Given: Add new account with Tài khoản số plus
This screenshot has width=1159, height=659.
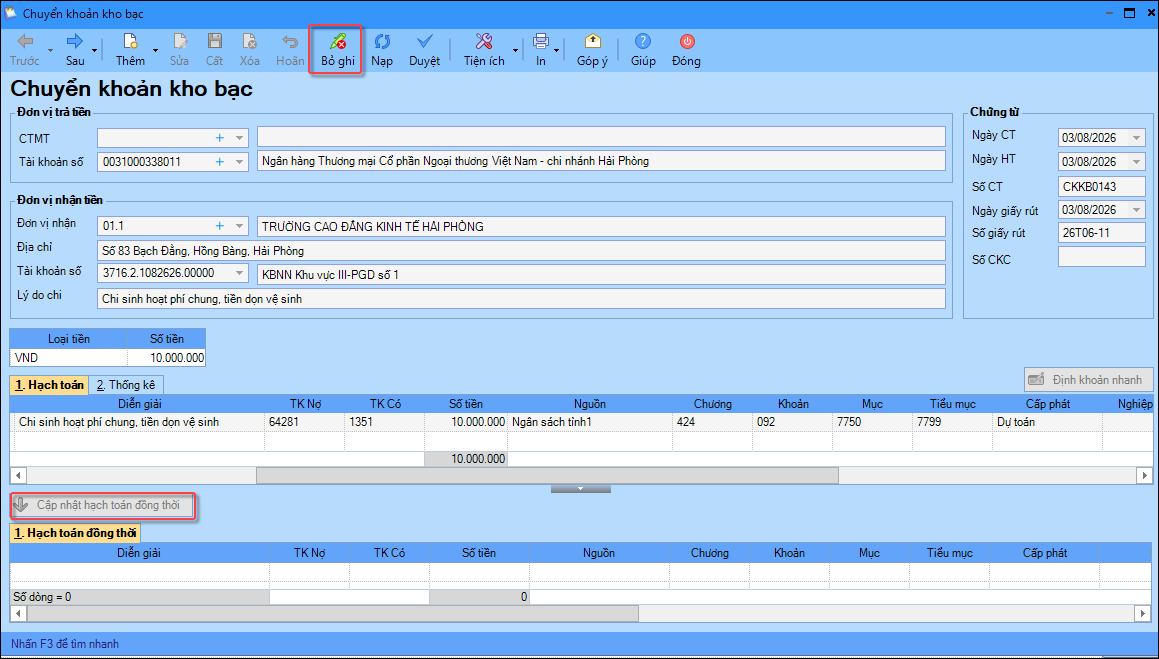Looking at the screenshot, I should (219, 161).
